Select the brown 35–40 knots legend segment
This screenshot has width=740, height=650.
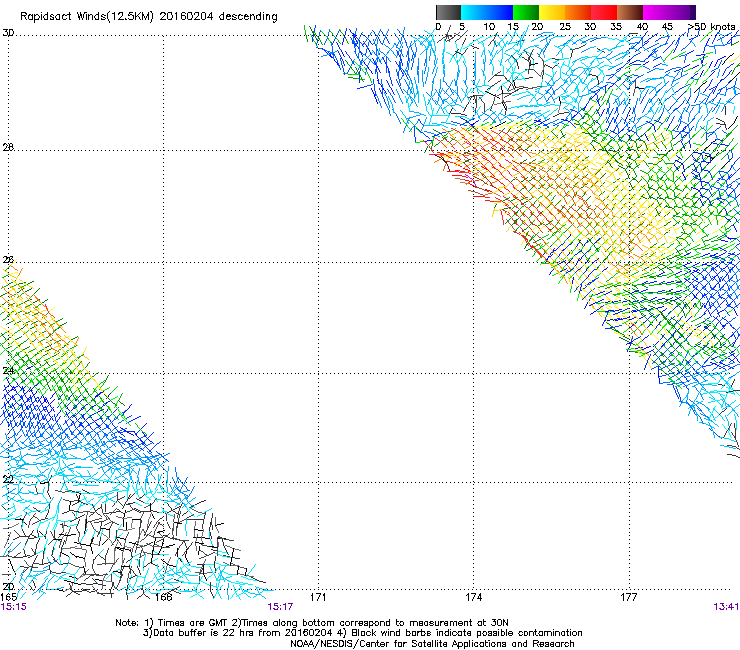pyautogui.click(x=630, y=12)
